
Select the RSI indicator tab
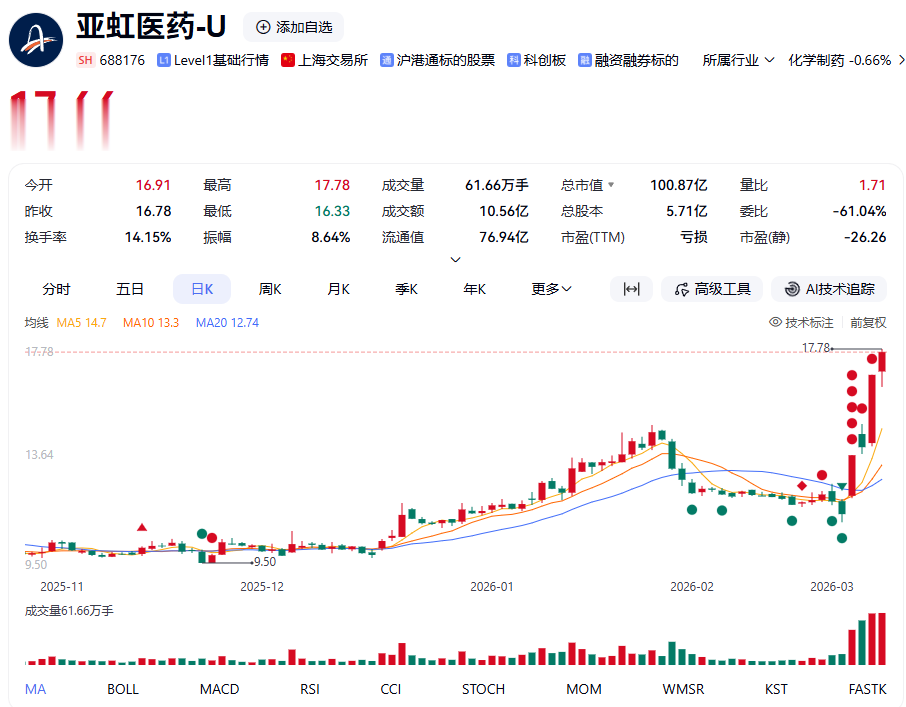(310, 689)
